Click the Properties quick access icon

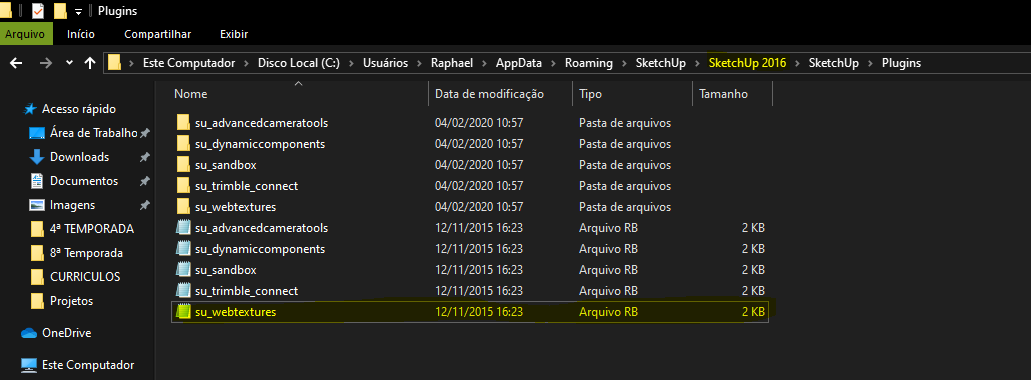37,11
